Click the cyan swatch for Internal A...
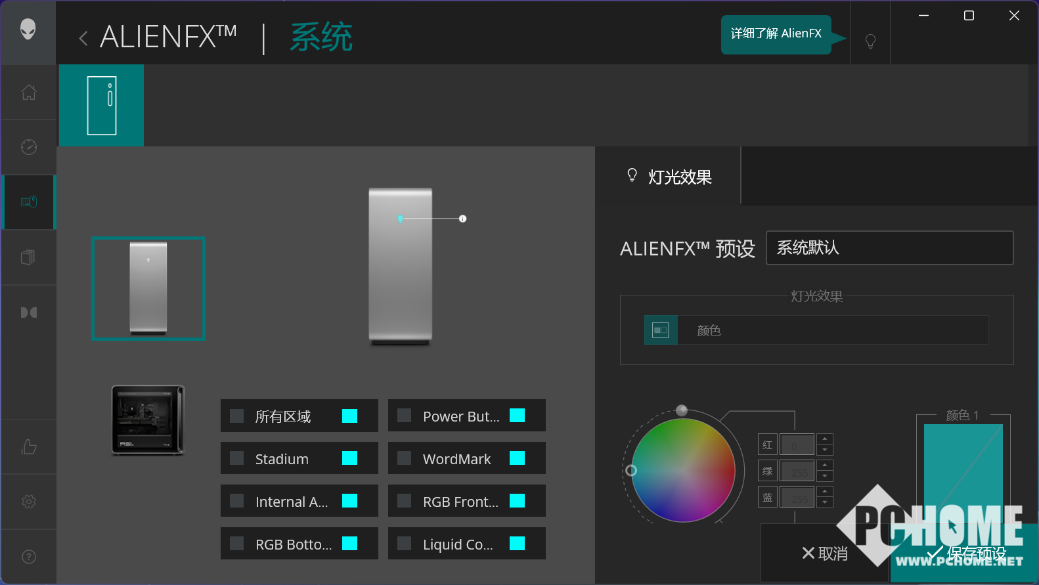 tap(350, 502)
